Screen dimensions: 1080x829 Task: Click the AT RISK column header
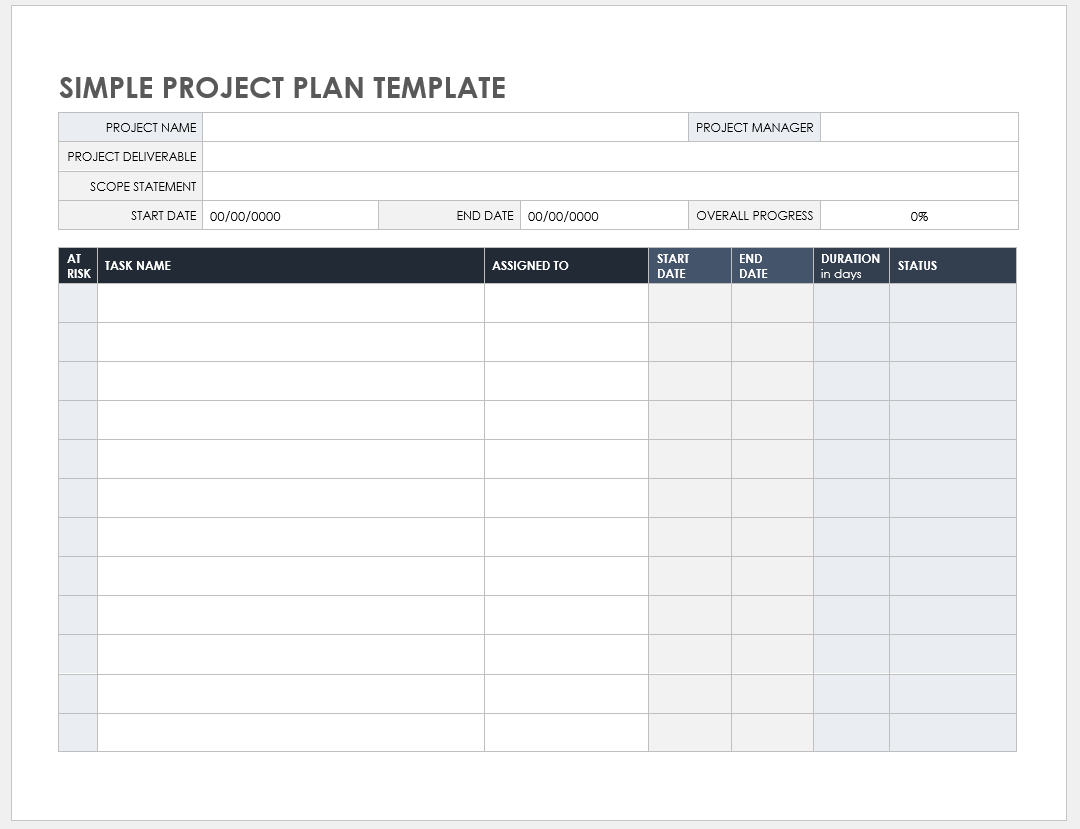pyautogui.click(x=78, y=266)
